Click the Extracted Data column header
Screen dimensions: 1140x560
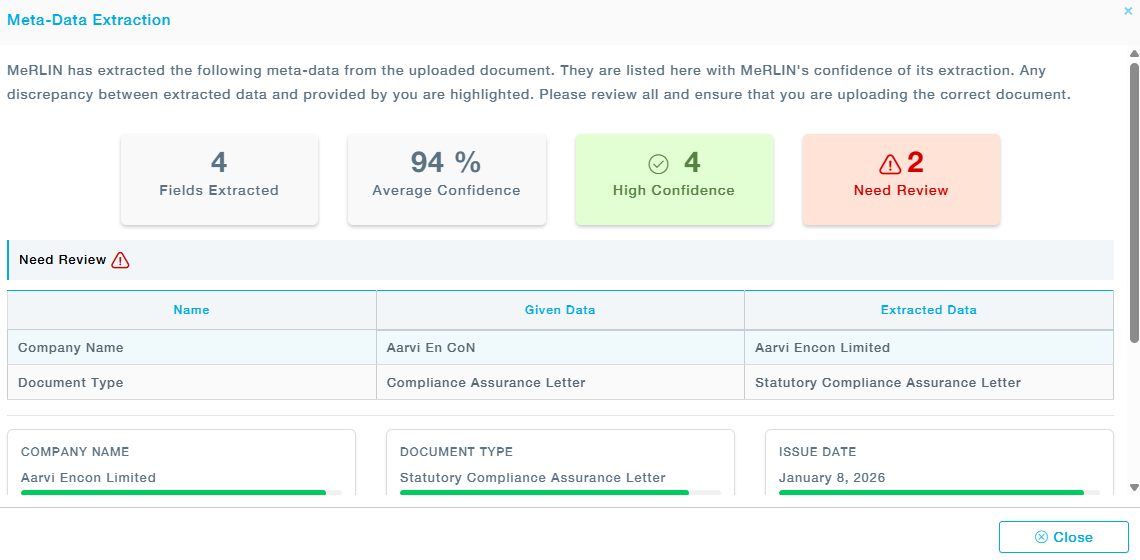pyautogui.click(x=928, y=310)
